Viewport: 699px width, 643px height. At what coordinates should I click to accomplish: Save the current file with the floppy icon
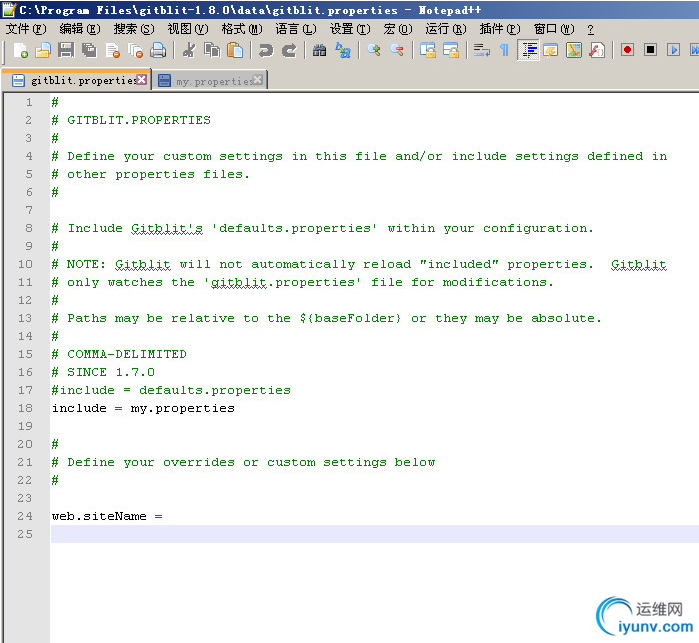click(66, 50)
